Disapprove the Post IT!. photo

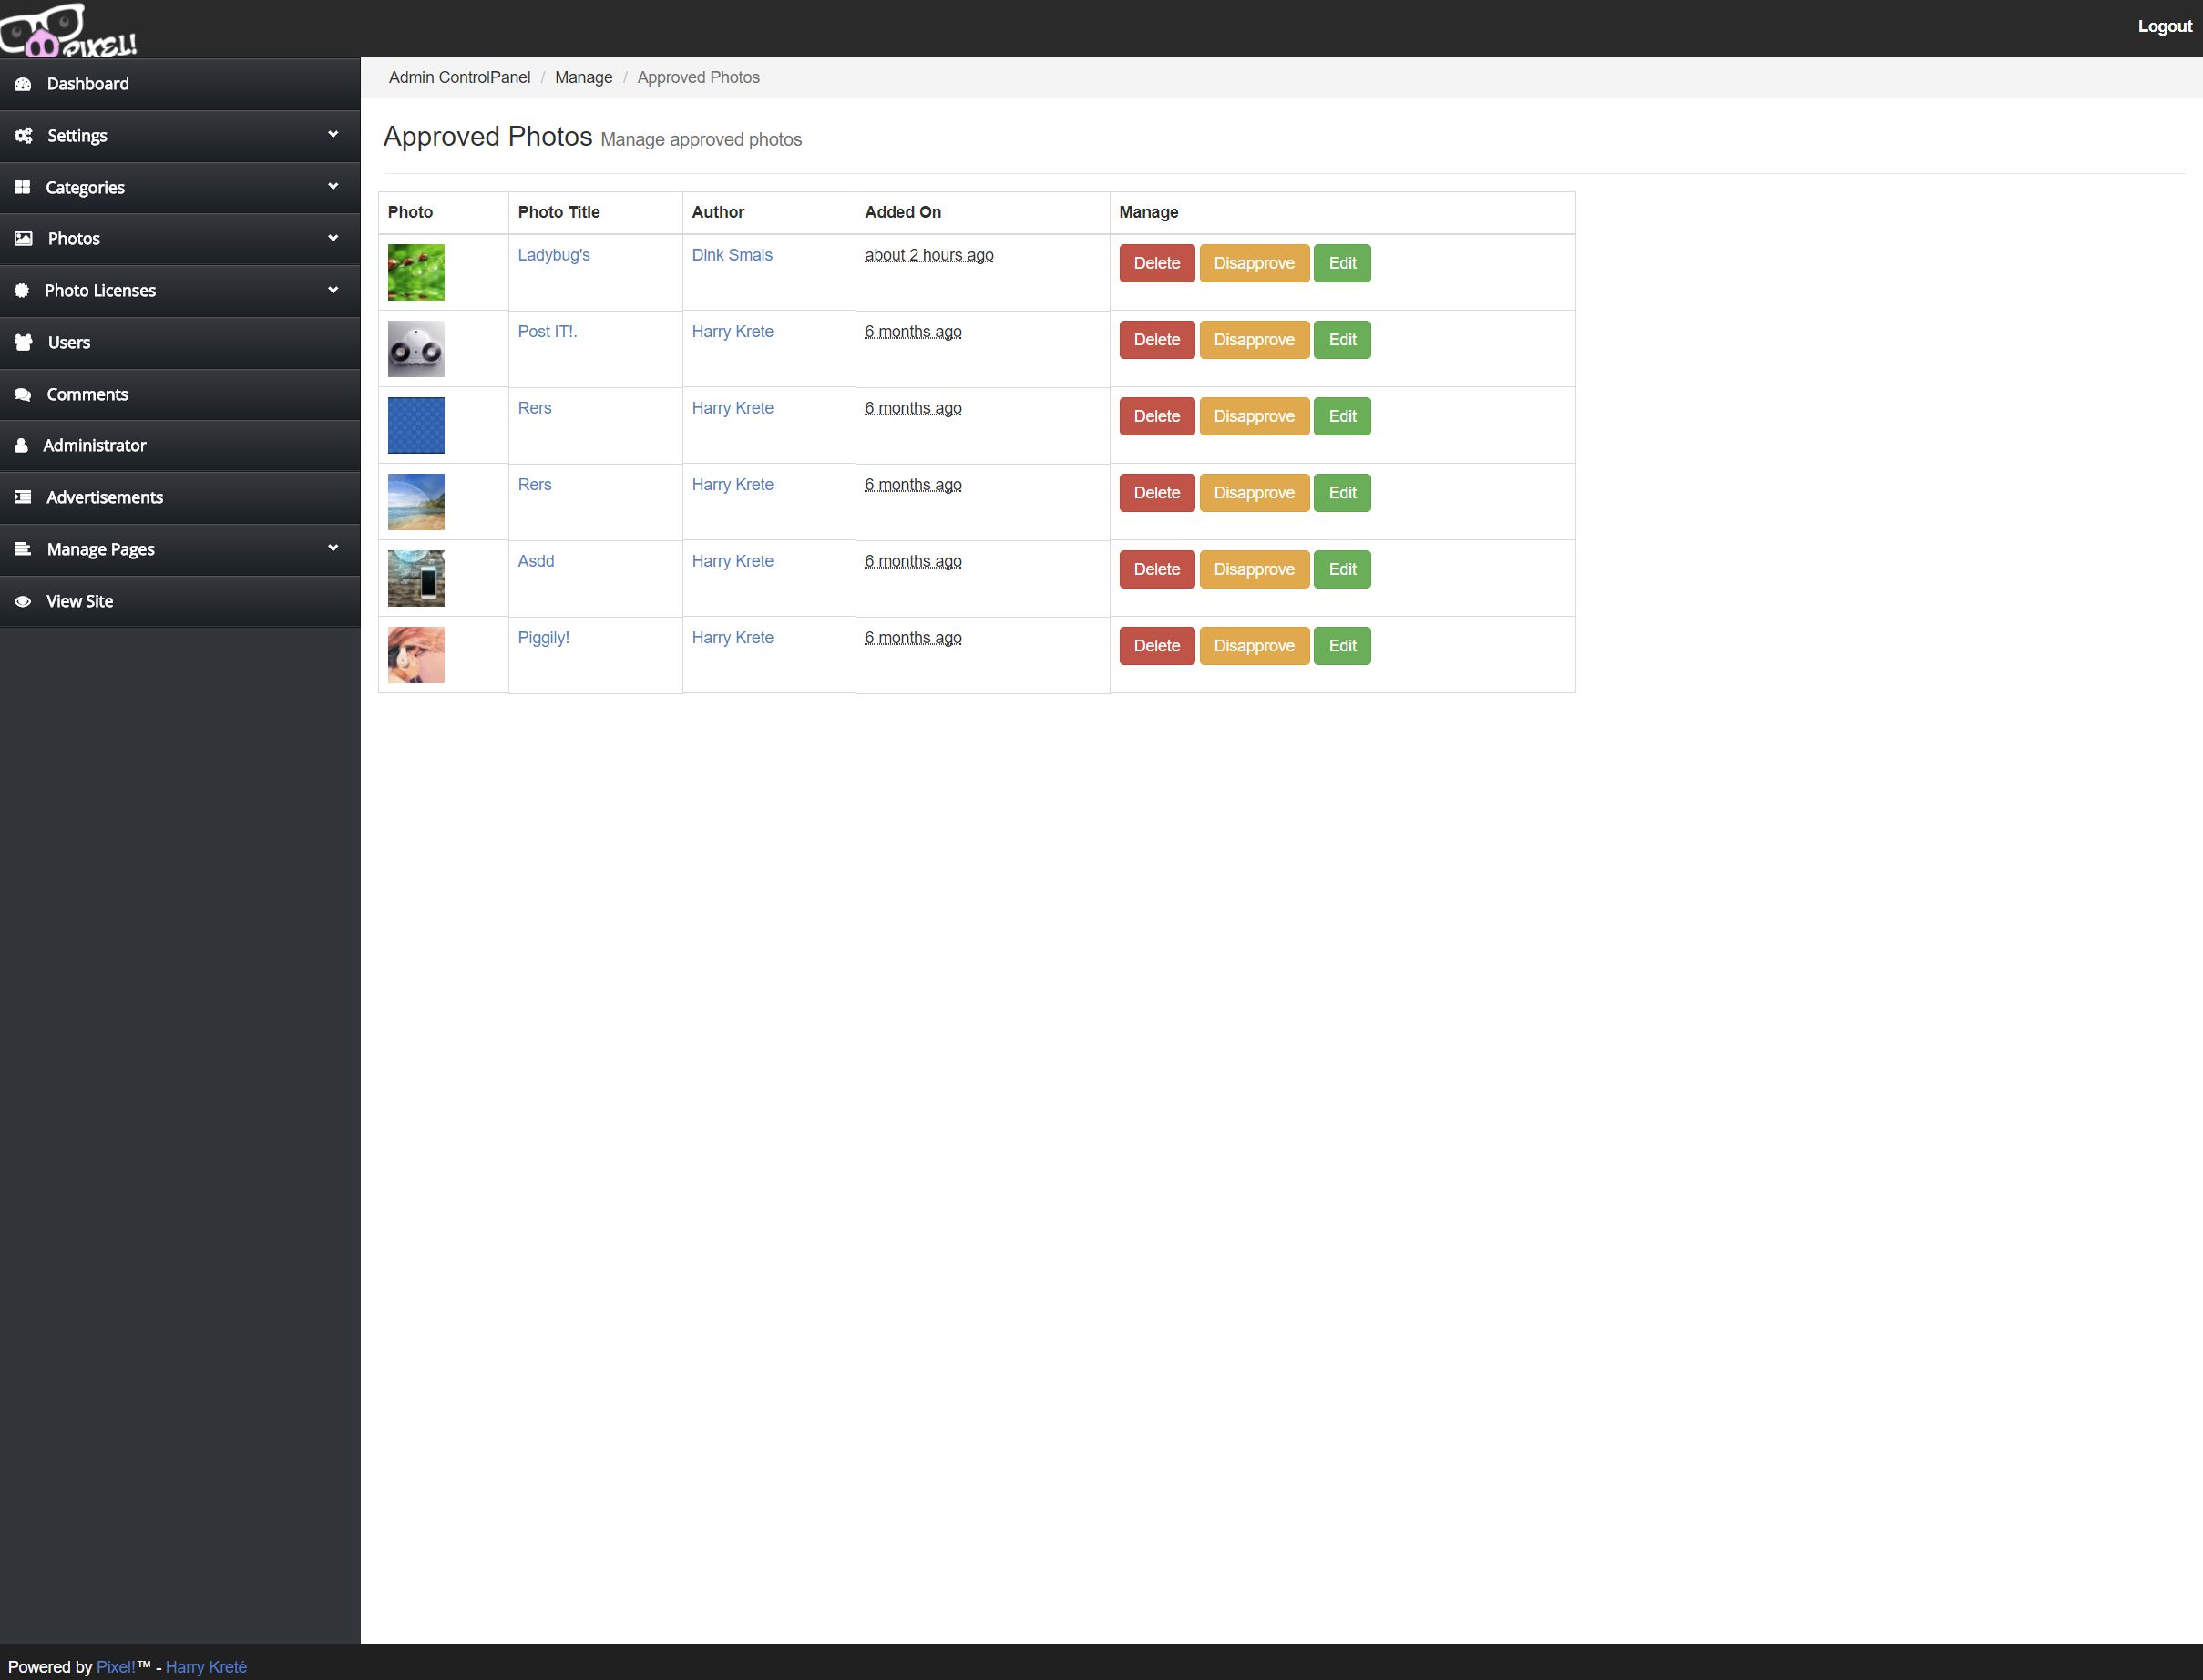1253,340
